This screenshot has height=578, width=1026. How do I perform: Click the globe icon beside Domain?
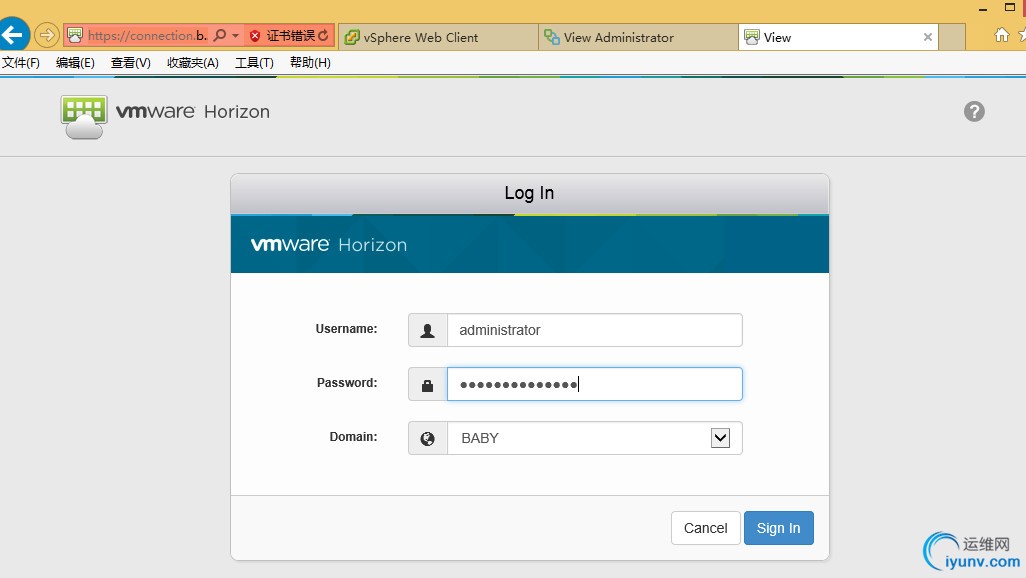[x=427, y=438]
